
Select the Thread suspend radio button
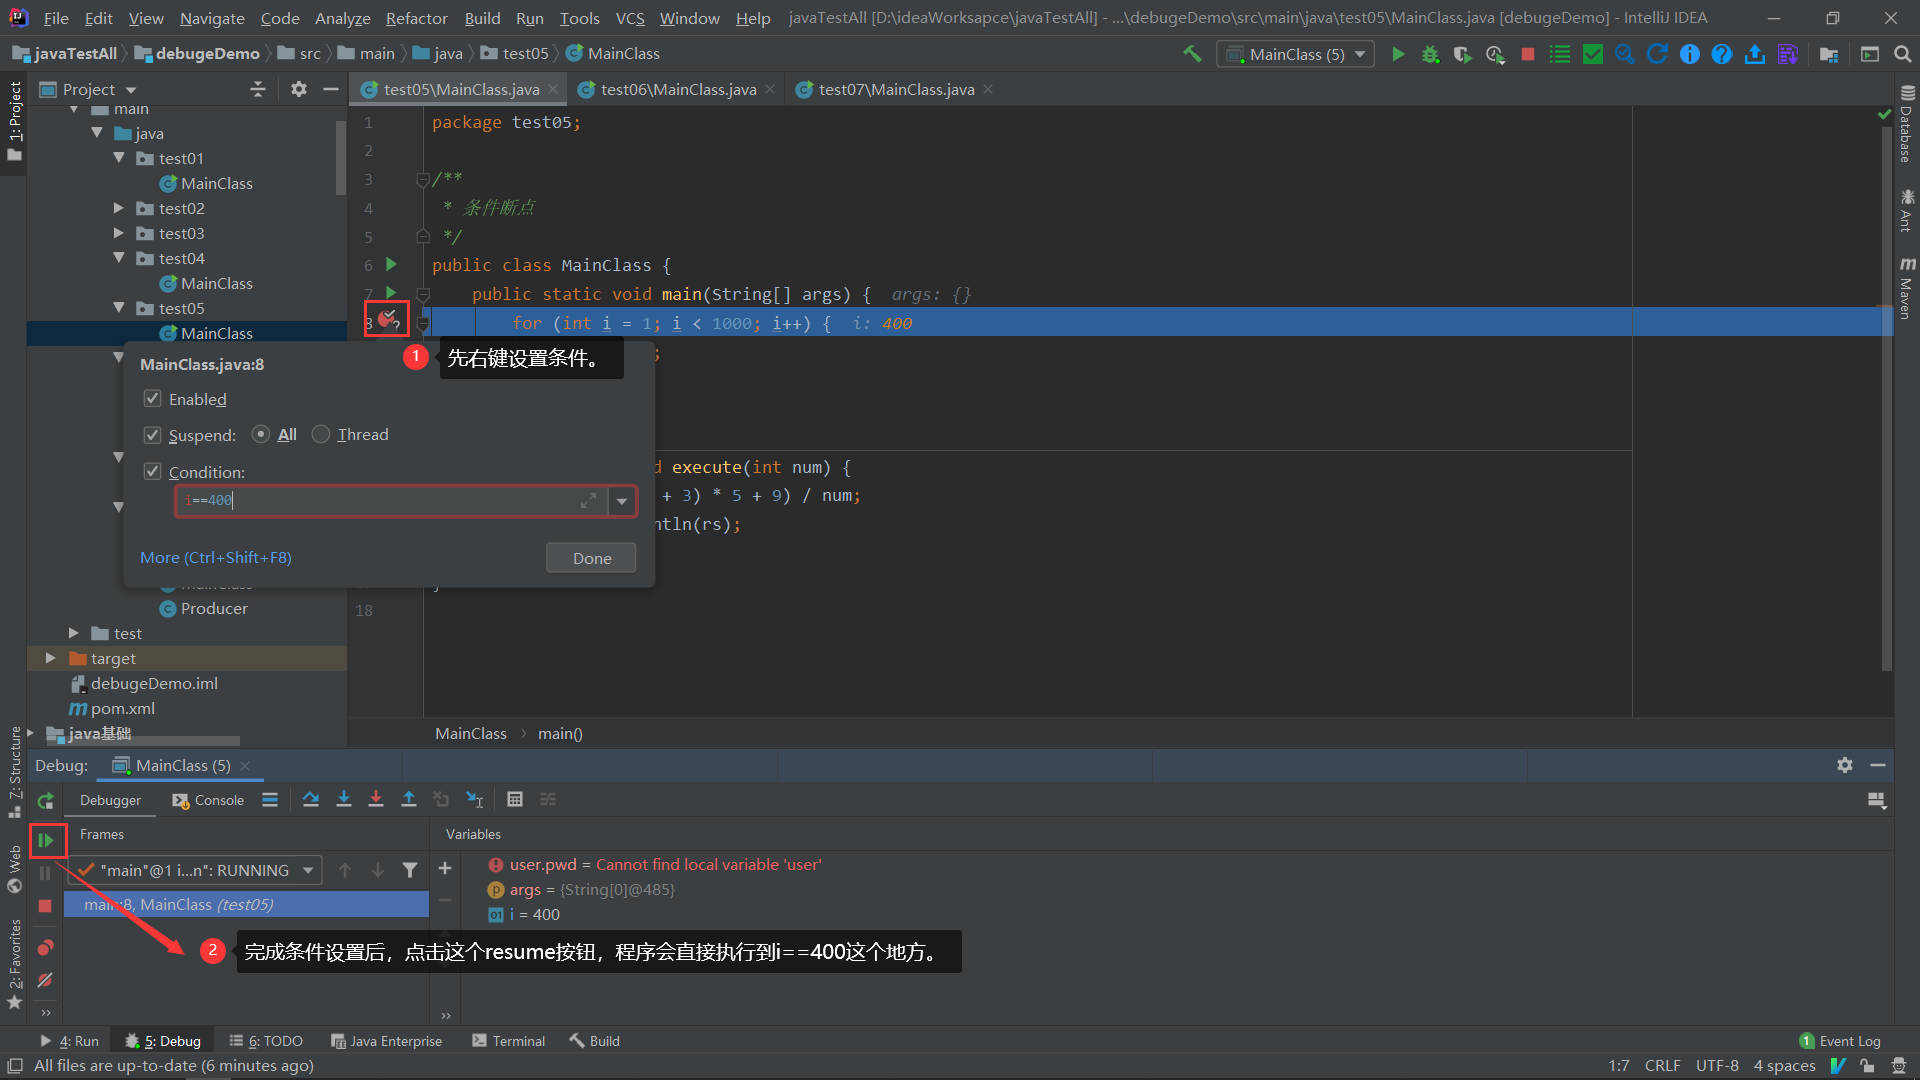coord(321,435)
